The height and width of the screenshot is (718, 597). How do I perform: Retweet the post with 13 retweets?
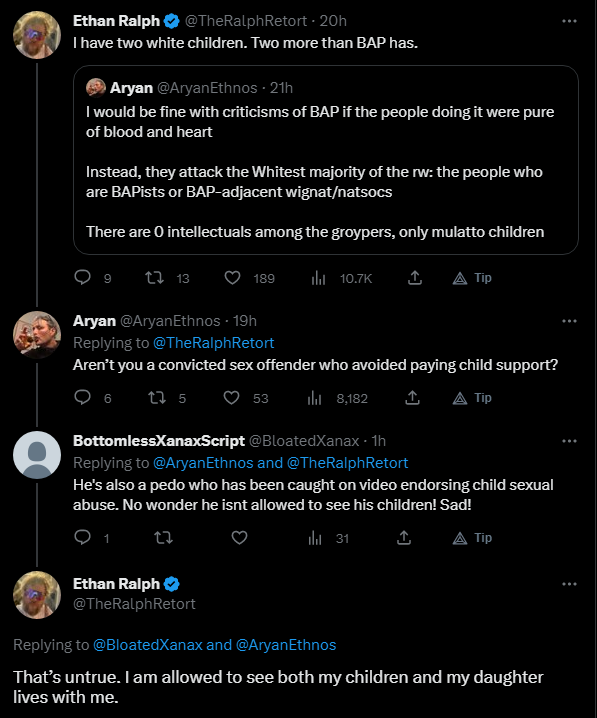tap(155, 277)
